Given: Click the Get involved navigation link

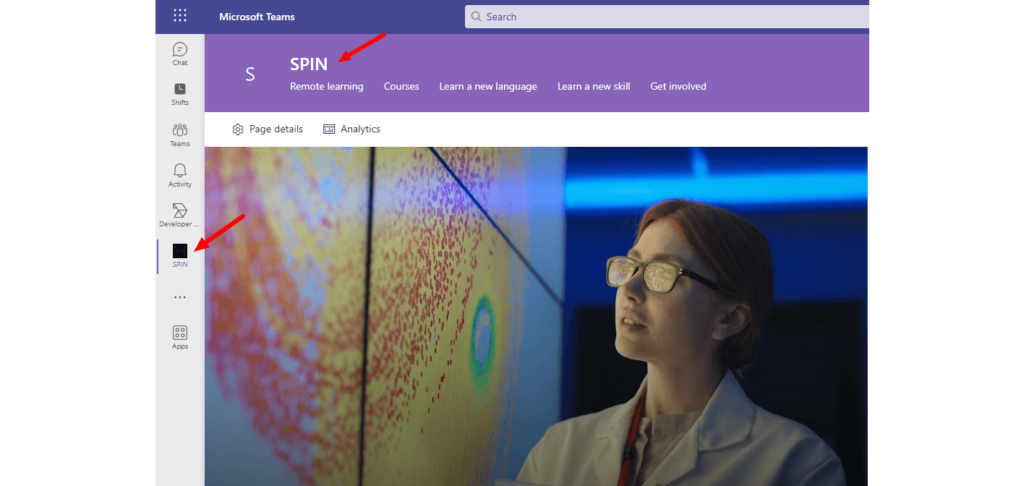Looking at the screenshot, I should pos(678,87).
